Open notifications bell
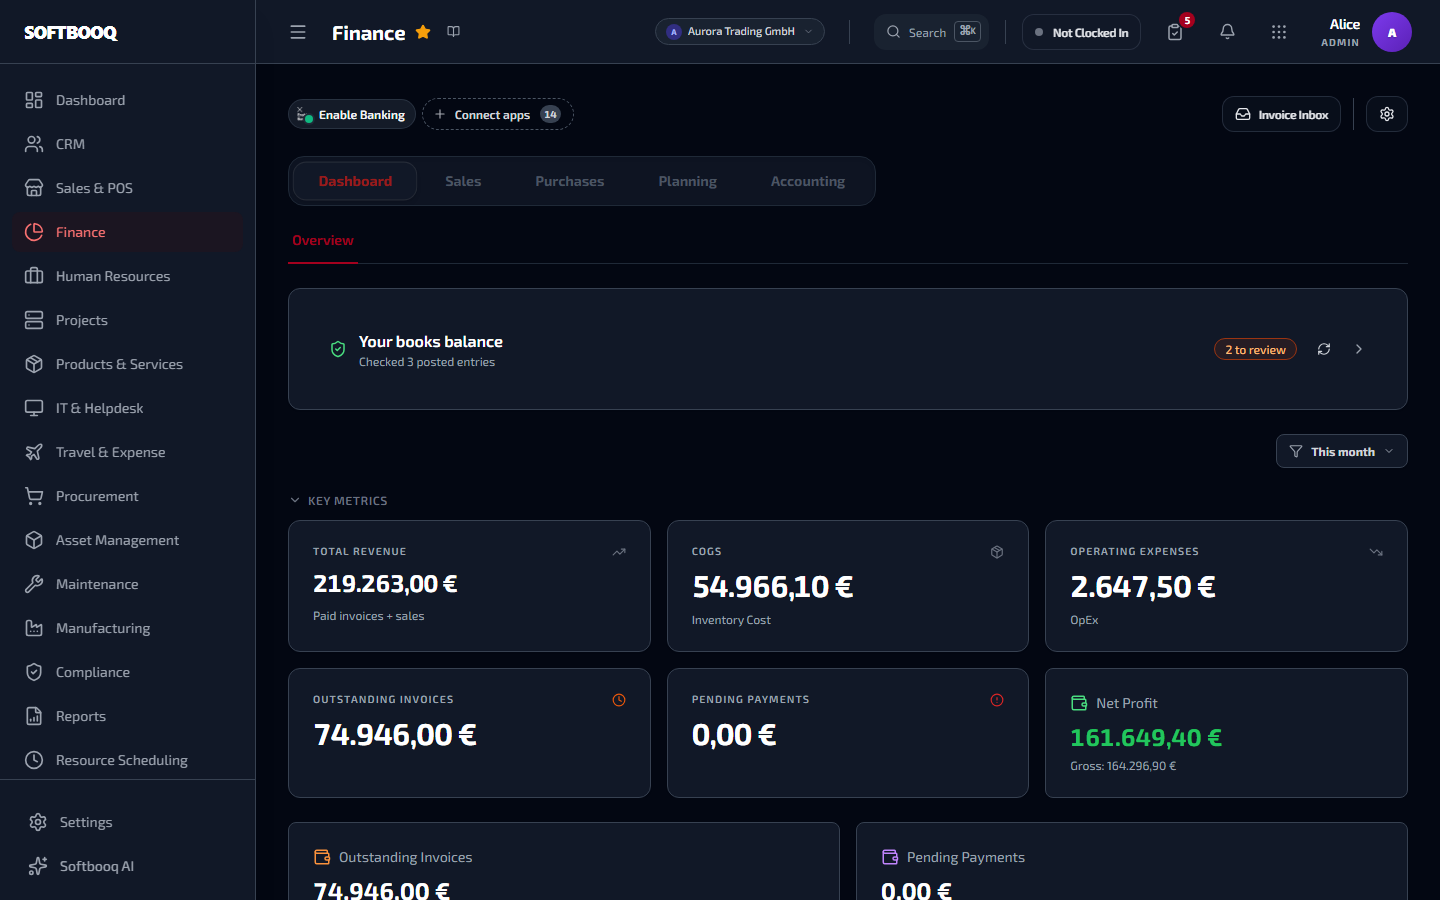This screenshot has width=1440, height=900. click(1227, 32)
